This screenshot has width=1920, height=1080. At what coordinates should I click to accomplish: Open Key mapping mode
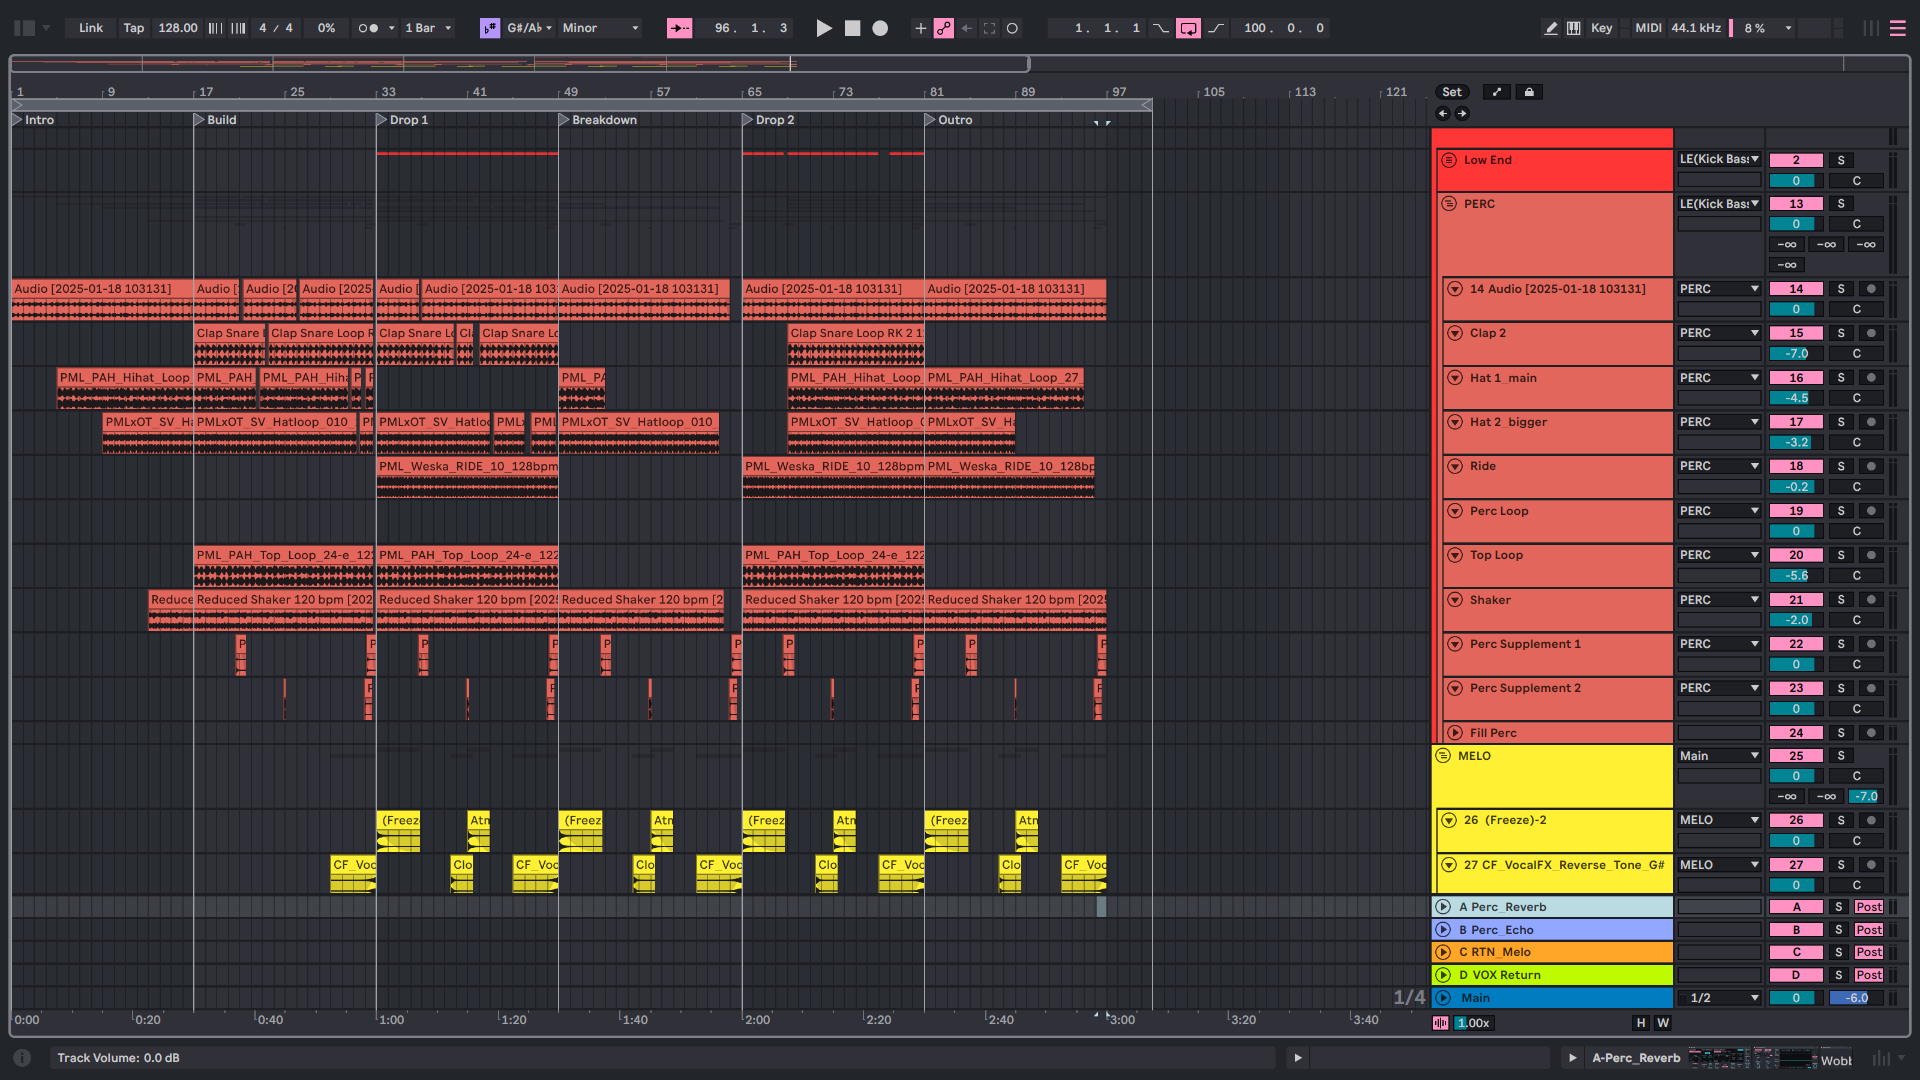tap(1601, 28)
